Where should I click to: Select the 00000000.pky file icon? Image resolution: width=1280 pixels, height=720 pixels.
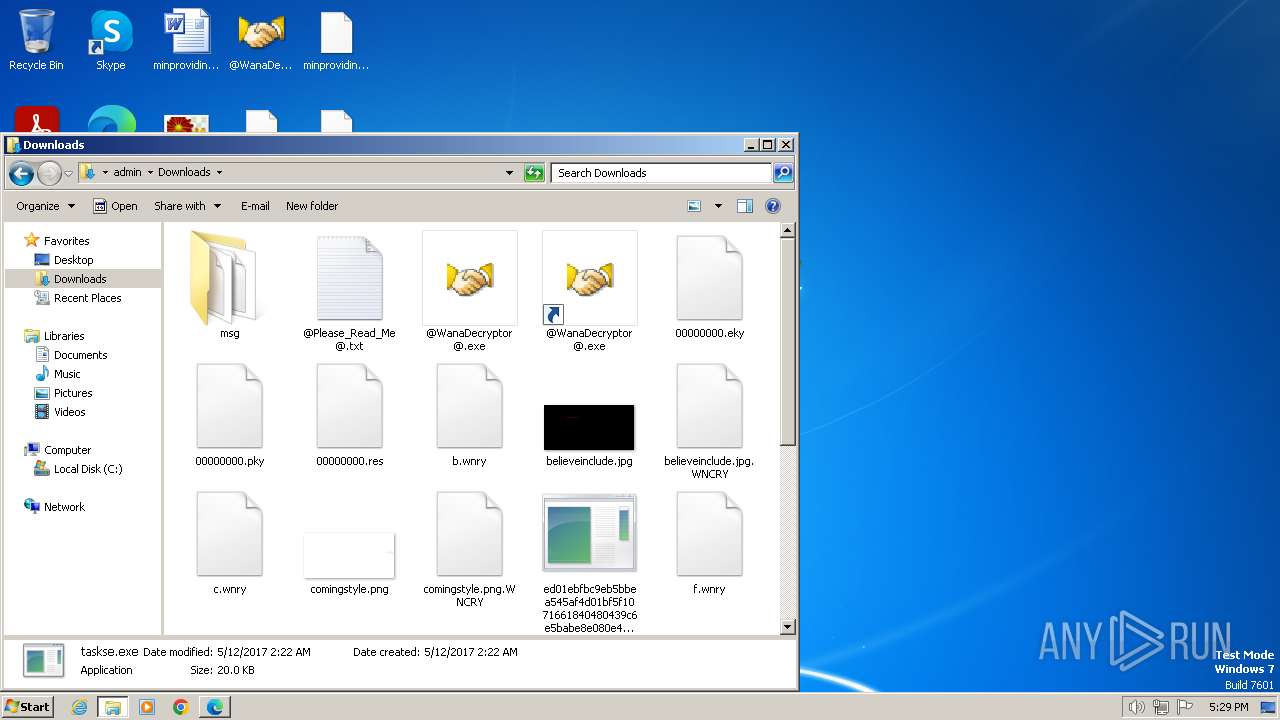[229, 406]
